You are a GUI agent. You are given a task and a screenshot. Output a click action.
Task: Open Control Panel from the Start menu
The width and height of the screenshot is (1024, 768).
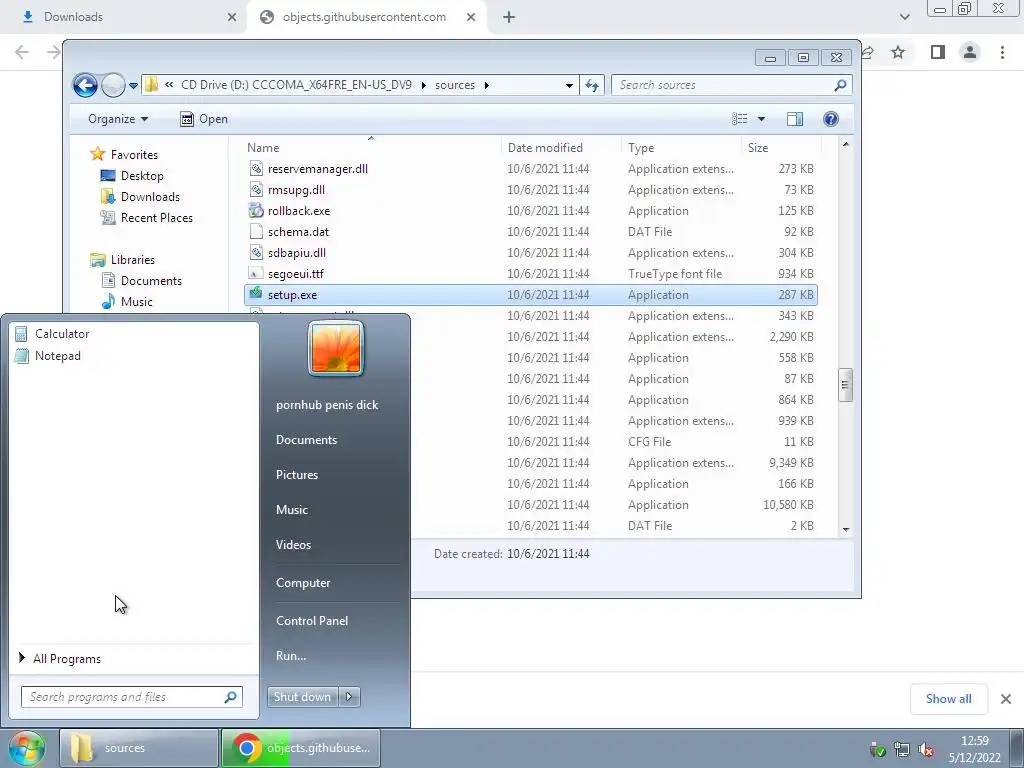click(x=312, y=620)
